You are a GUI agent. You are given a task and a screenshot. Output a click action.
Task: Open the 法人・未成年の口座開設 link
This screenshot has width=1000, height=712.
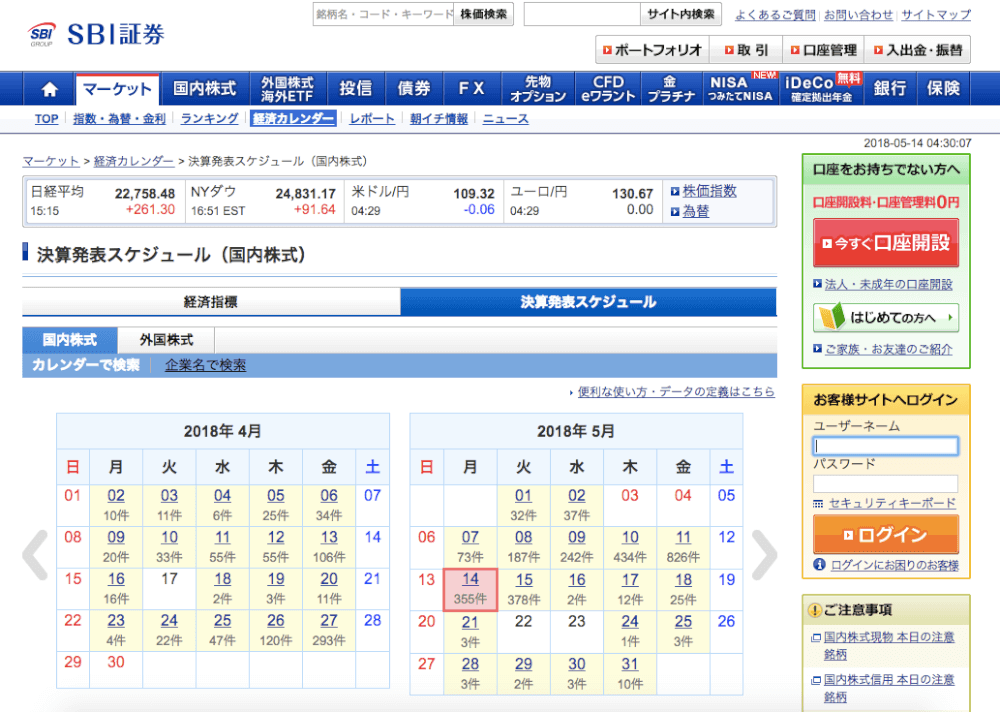point(888,285)
